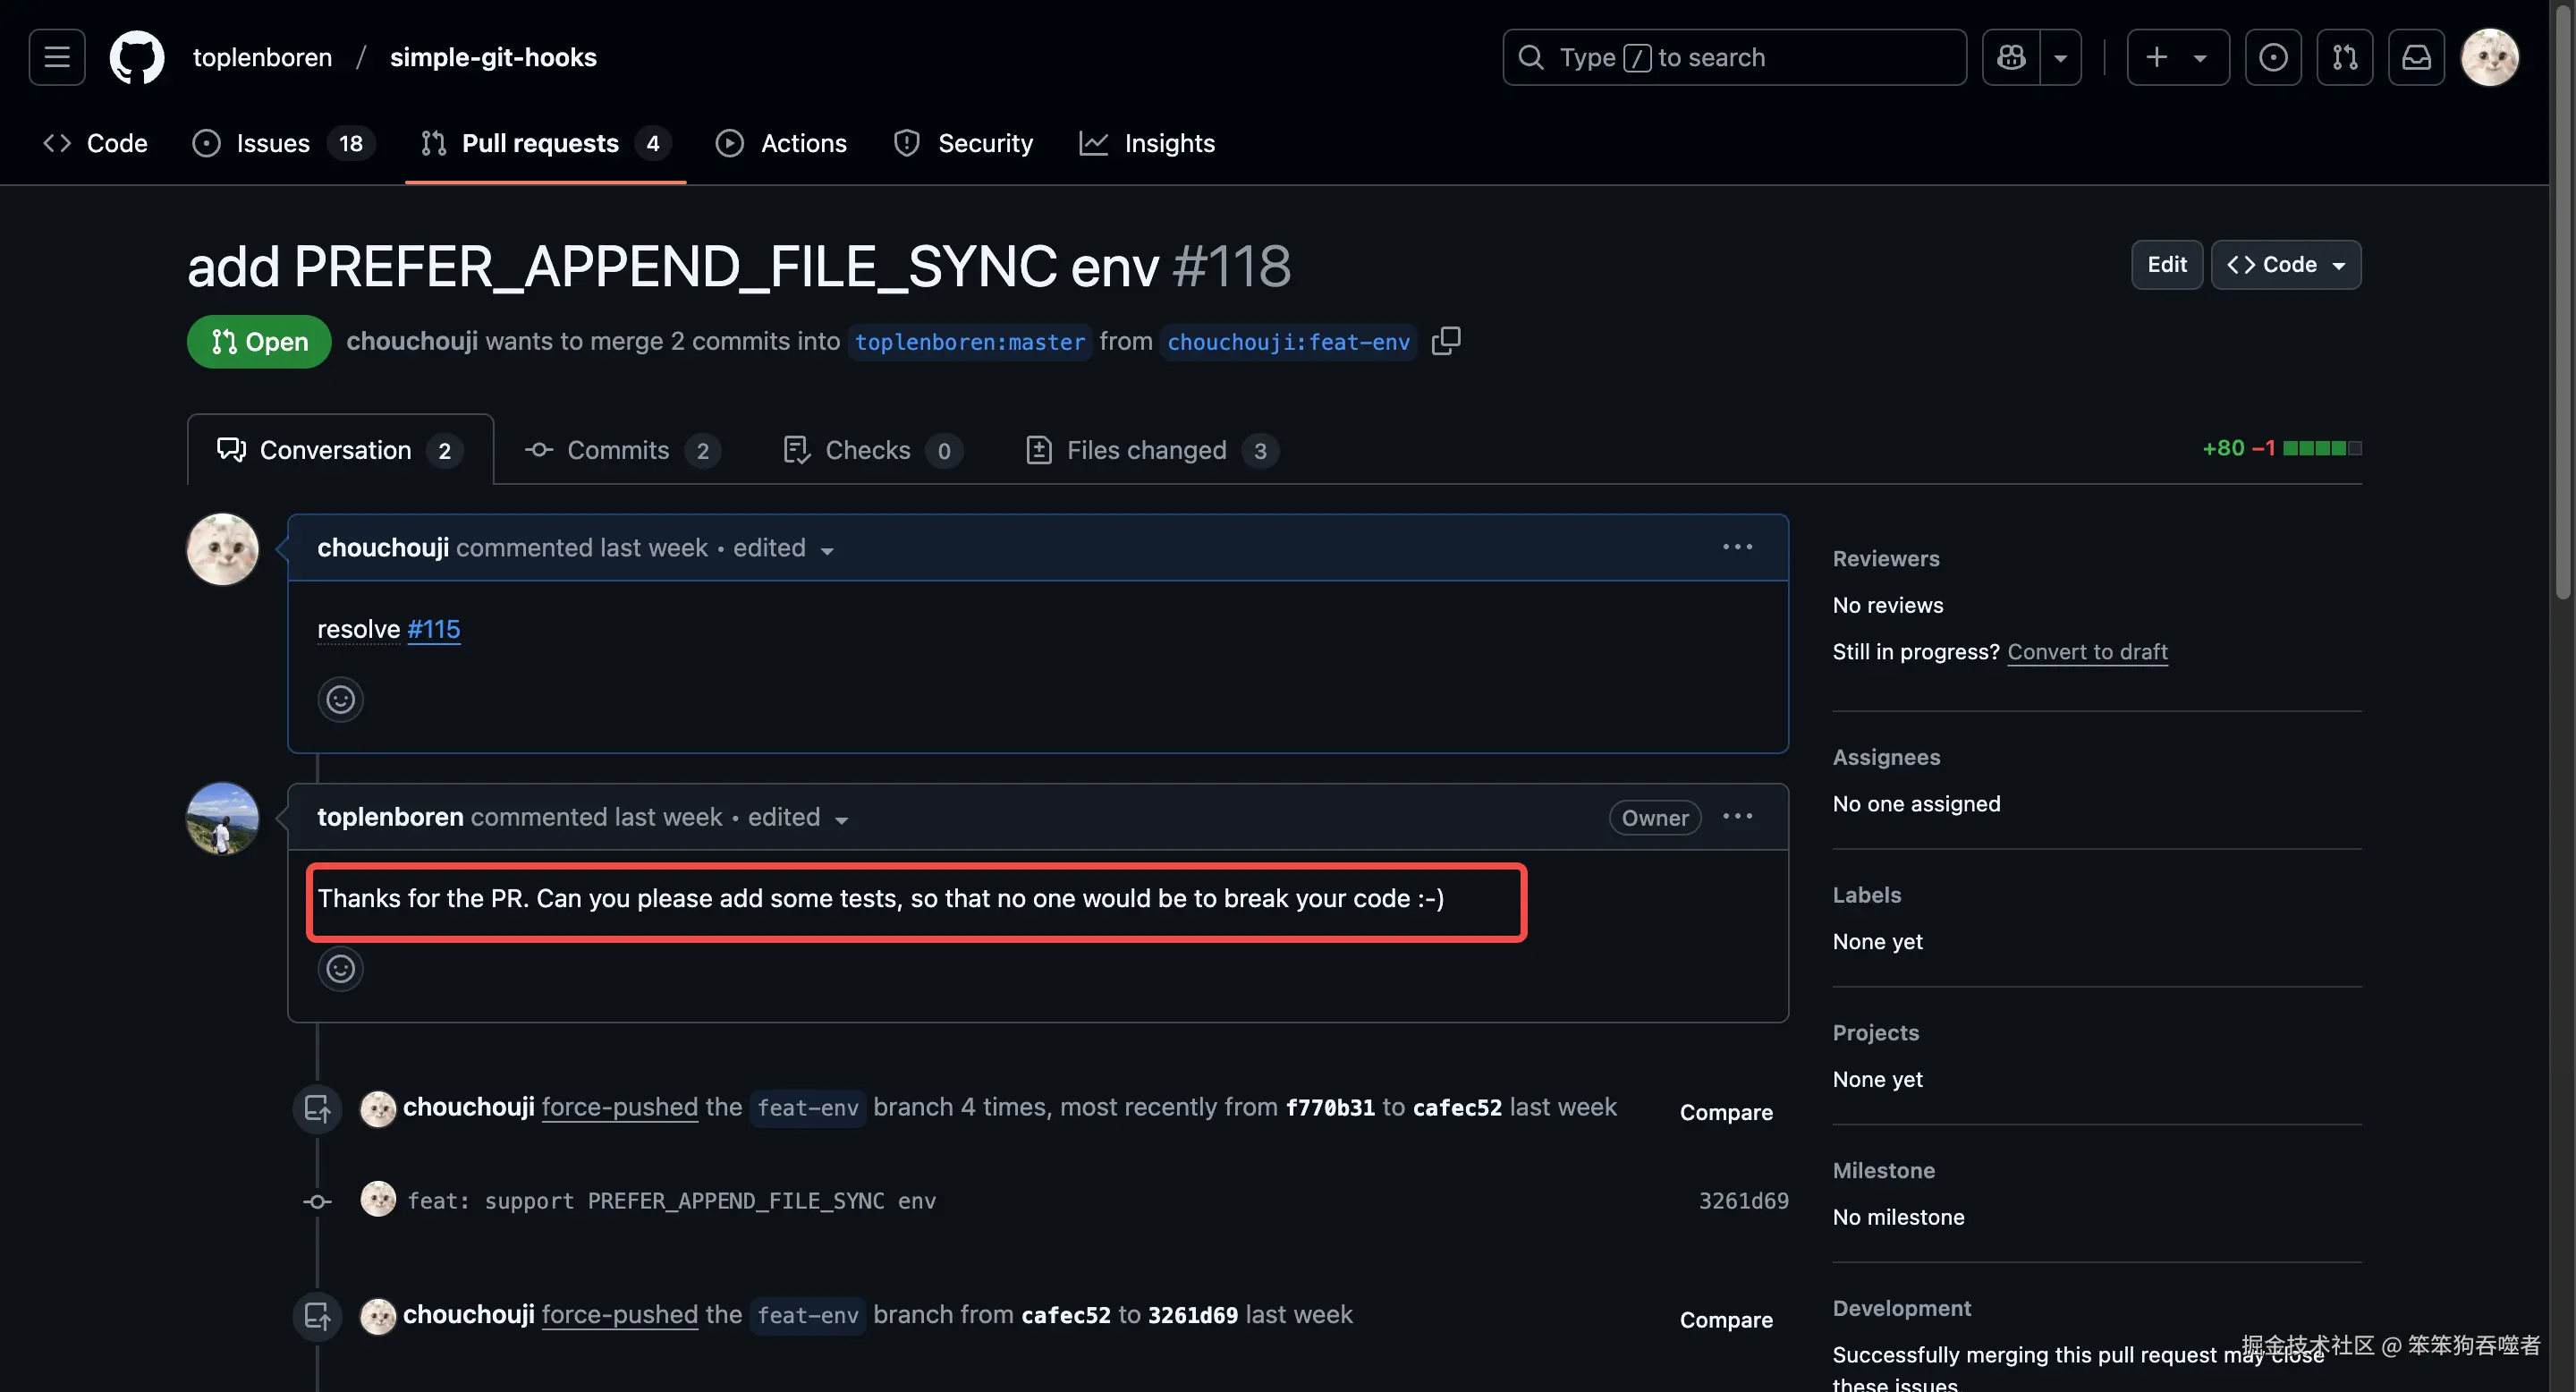The height and width of the screenshot is (1392, 2576).
Task: Click Edit button next to PR title
Action: [x=2166, y=265]
